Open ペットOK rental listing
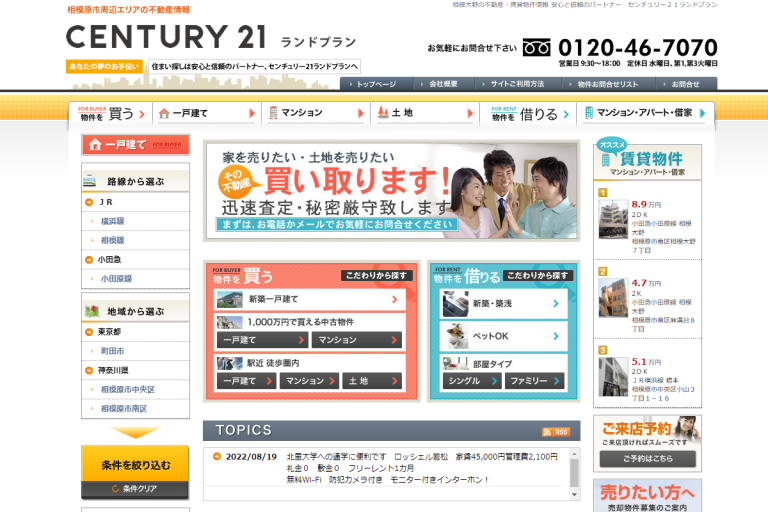 [504, 336]
